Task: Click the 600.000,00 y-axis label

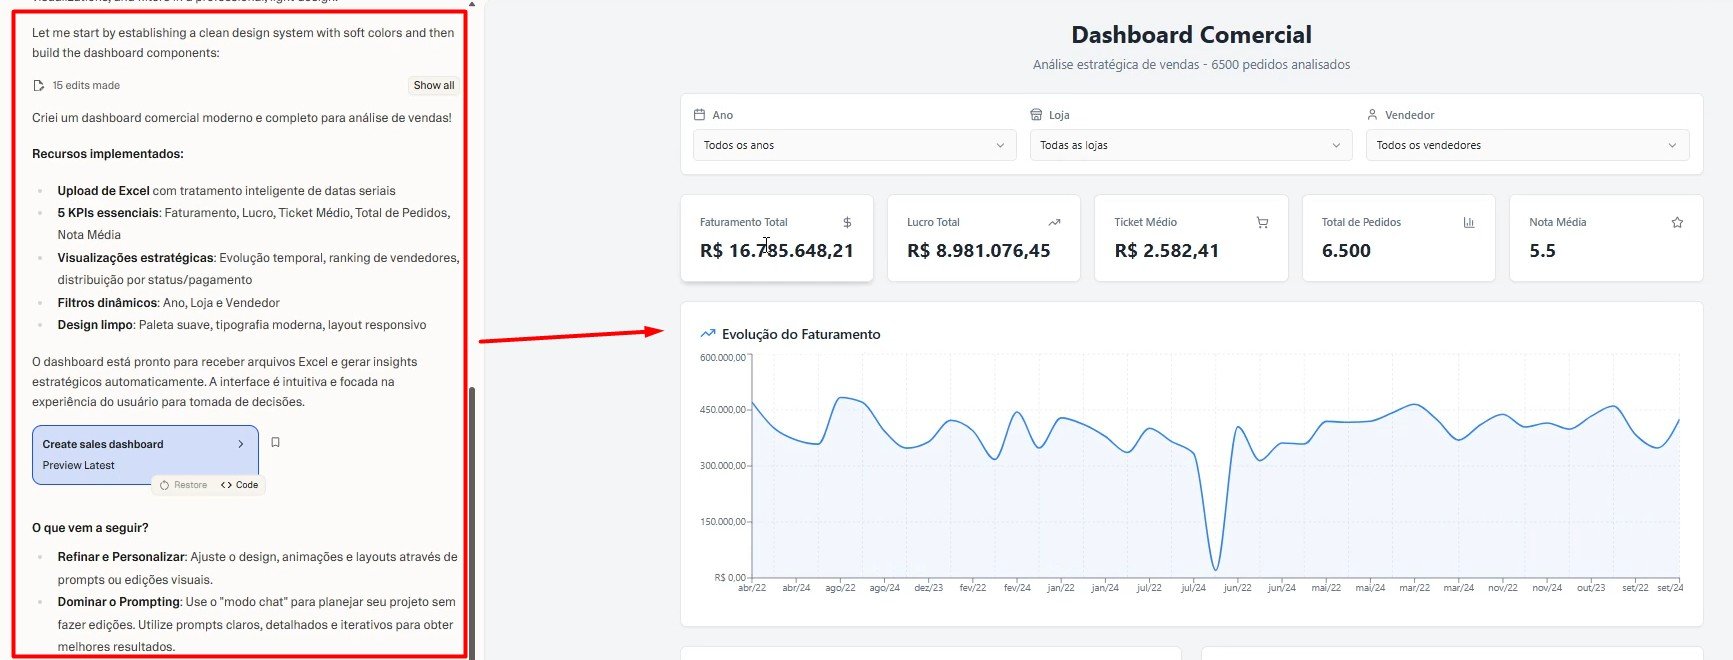Action: click(723, 358)
